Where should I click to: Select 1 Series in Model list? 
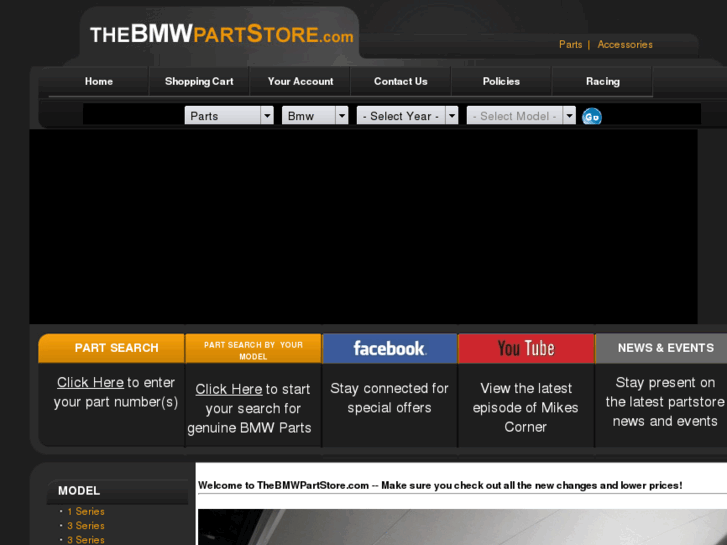[86, 511]
